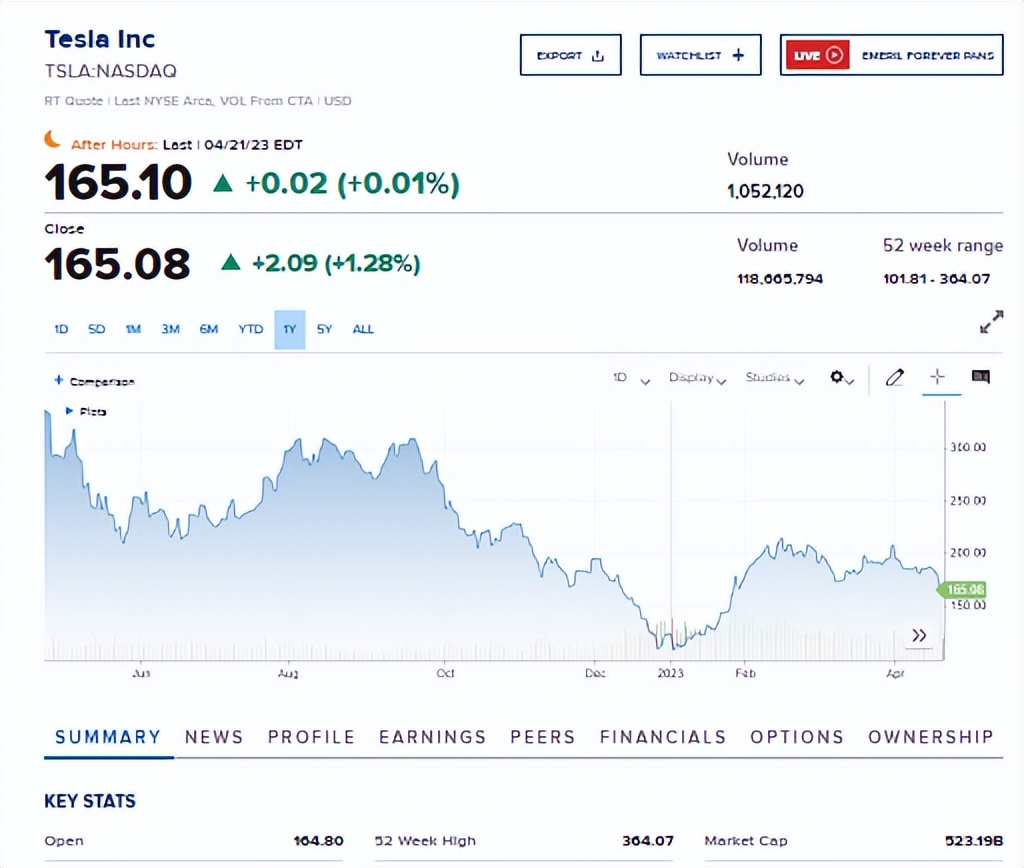The image size is (1024, 868).
Task: Open the Display dropdown
Action: pyautogui.click(x=697, y=378)
